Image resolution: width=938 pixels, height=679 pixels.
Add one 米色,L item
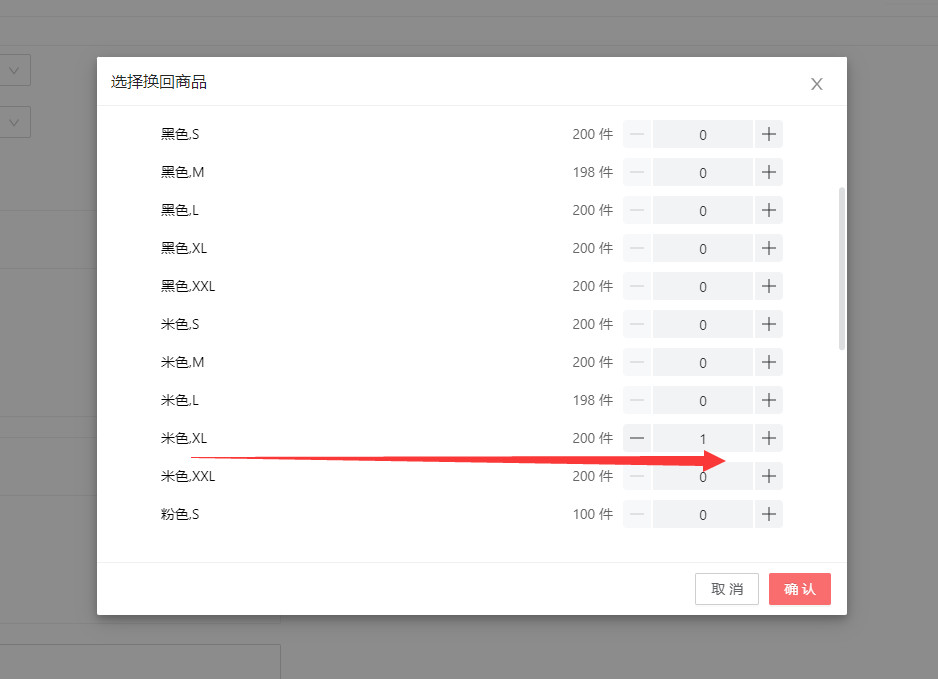point(768,400)
